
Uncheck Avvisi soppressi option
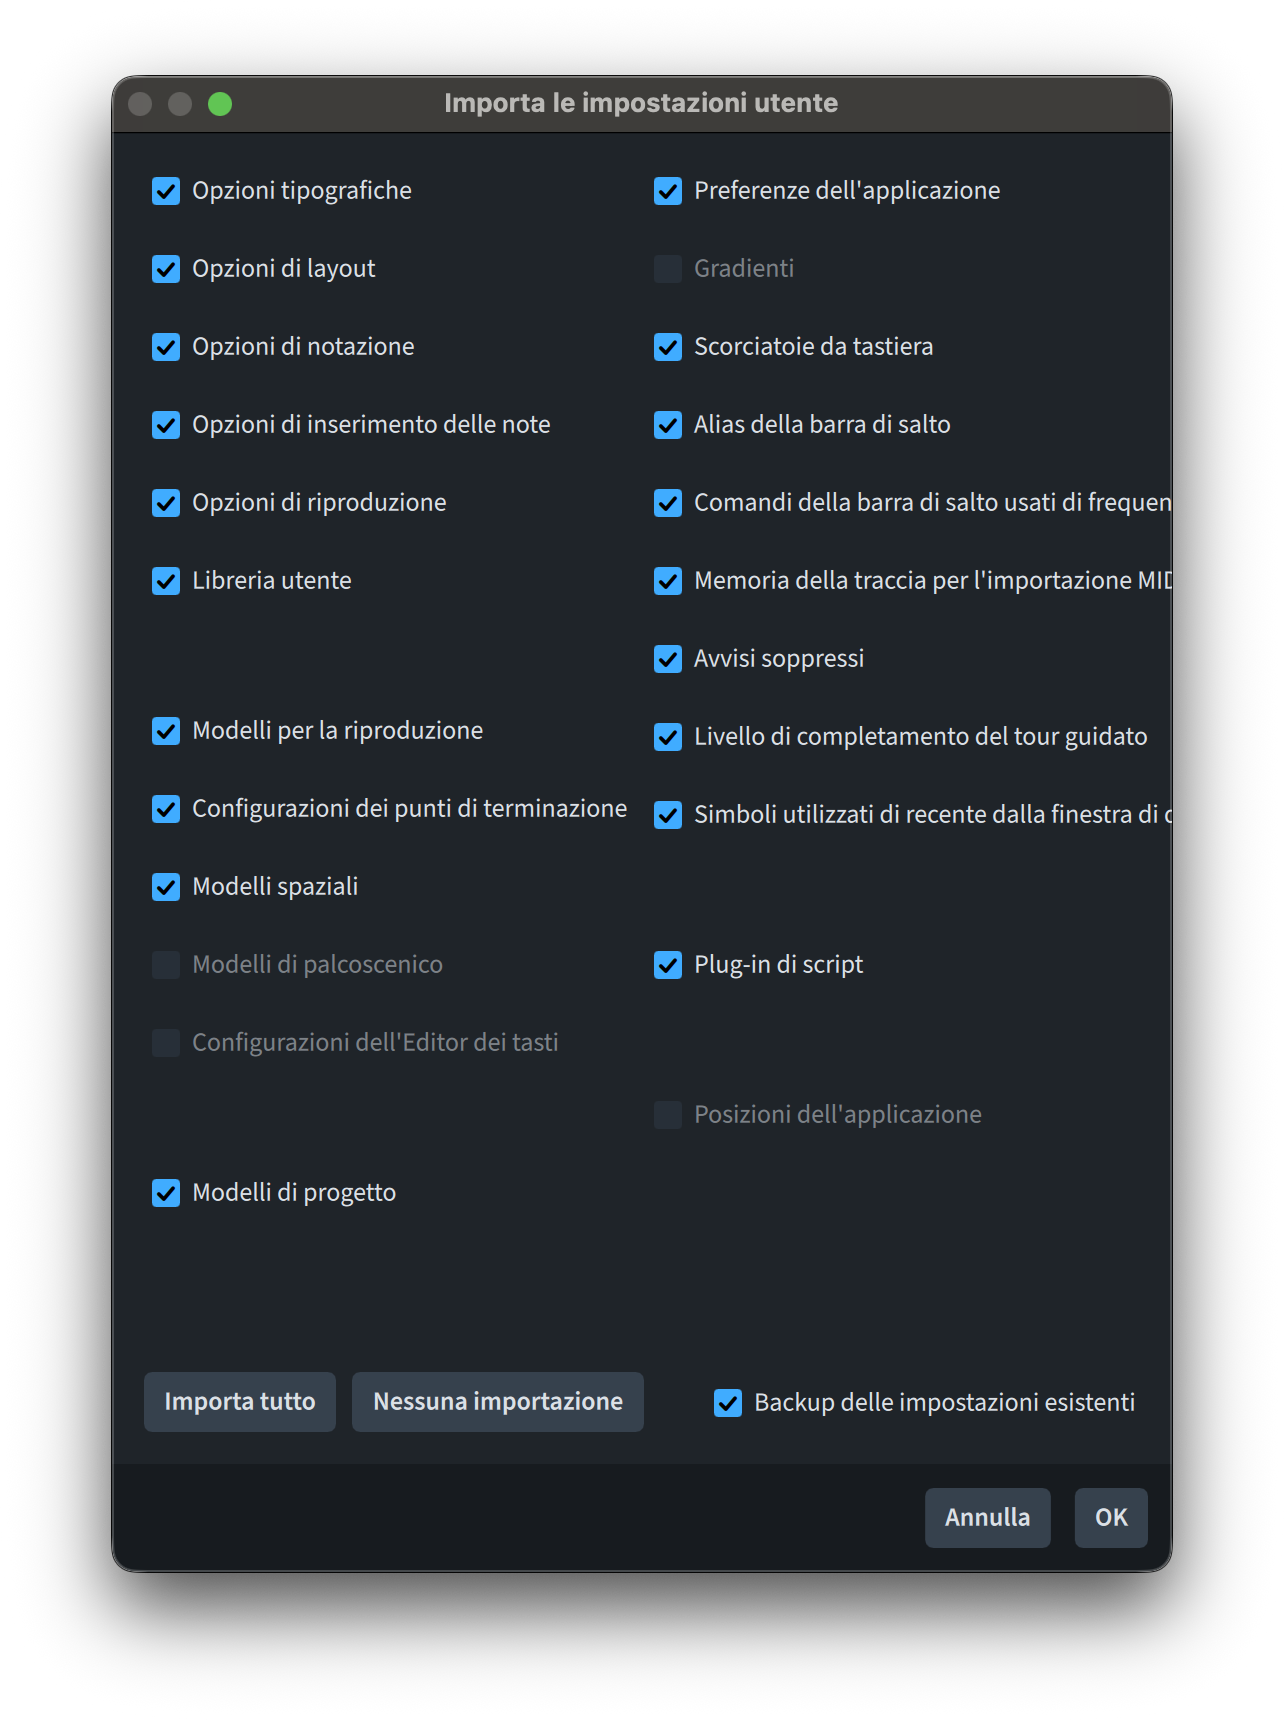point(668,659)
